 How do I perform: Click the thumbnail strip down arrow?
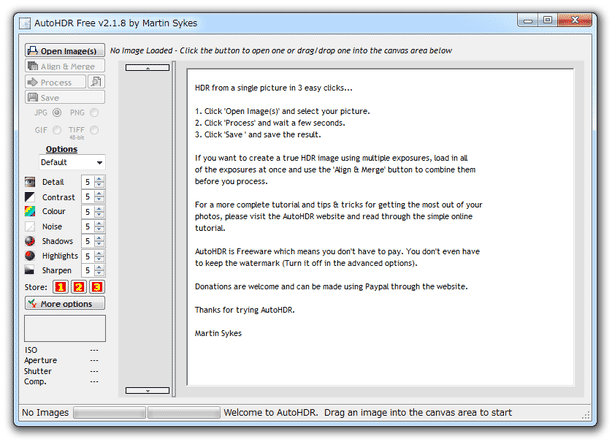click(148, 390)
